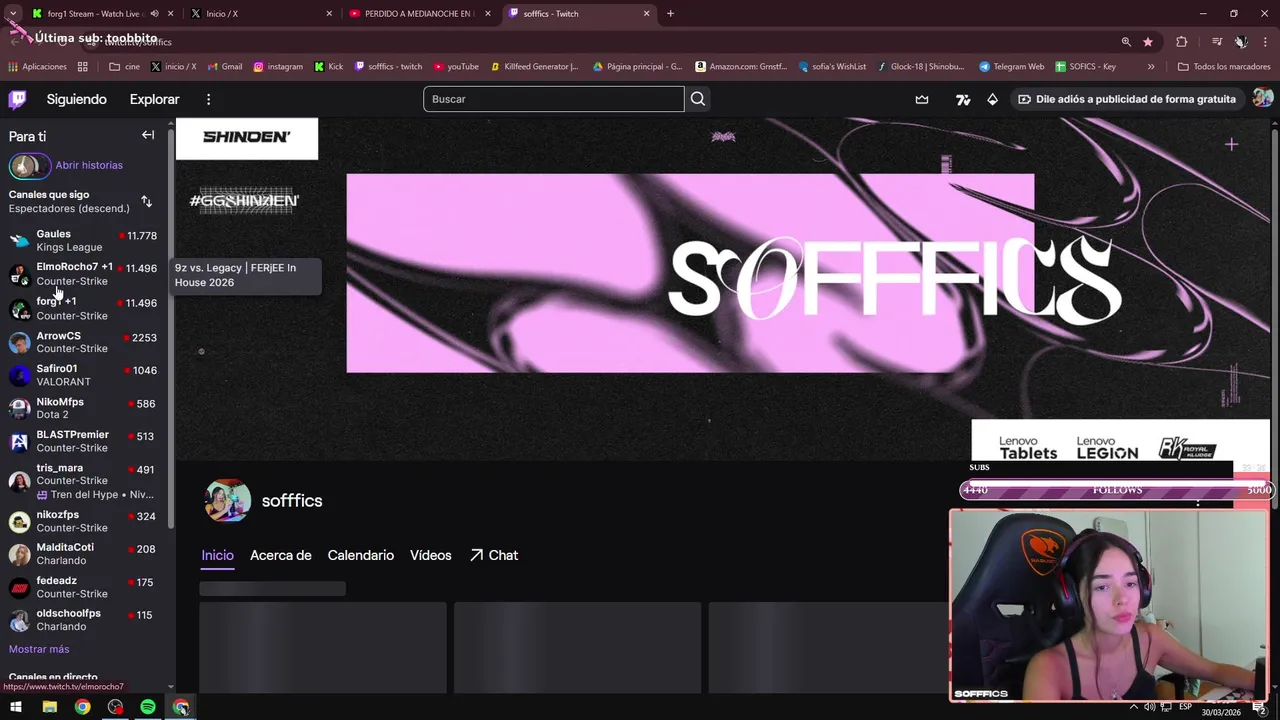
Task: Show more bookmarks chevron
Action: 1151,67
